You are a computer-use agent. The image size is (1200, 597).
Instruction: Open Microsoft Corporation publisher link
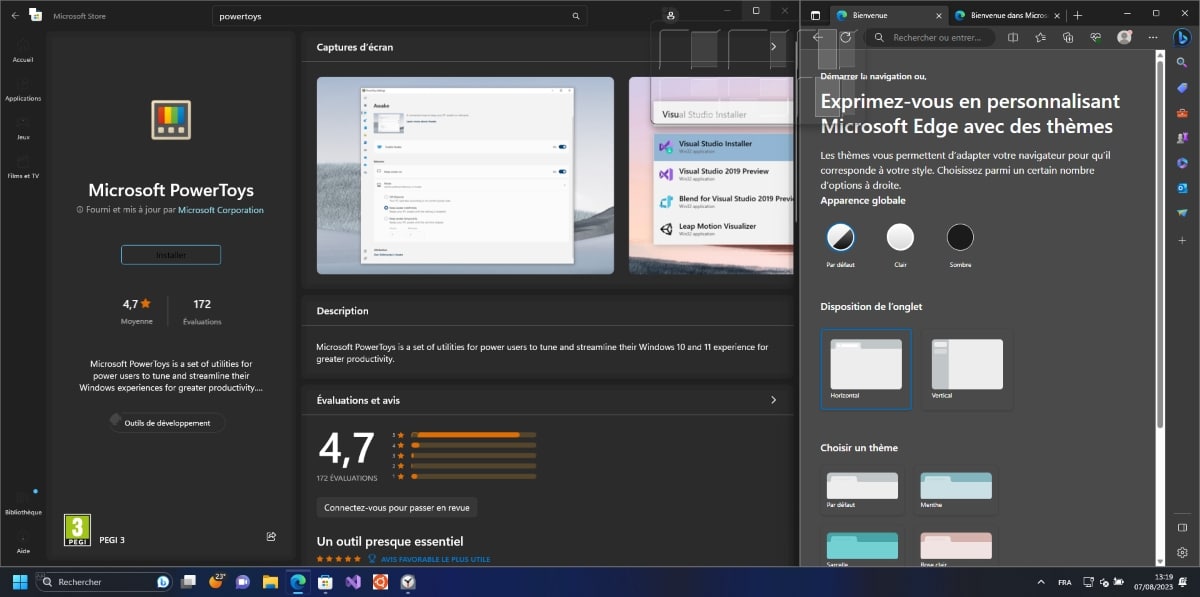tap(221, 210)
